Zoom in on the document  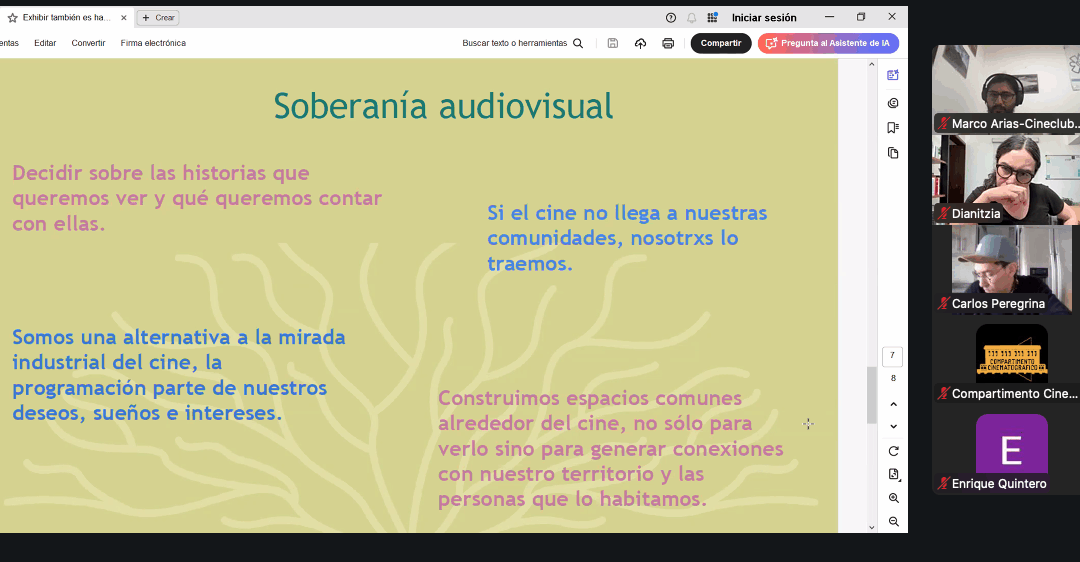(x=893, y=498)
